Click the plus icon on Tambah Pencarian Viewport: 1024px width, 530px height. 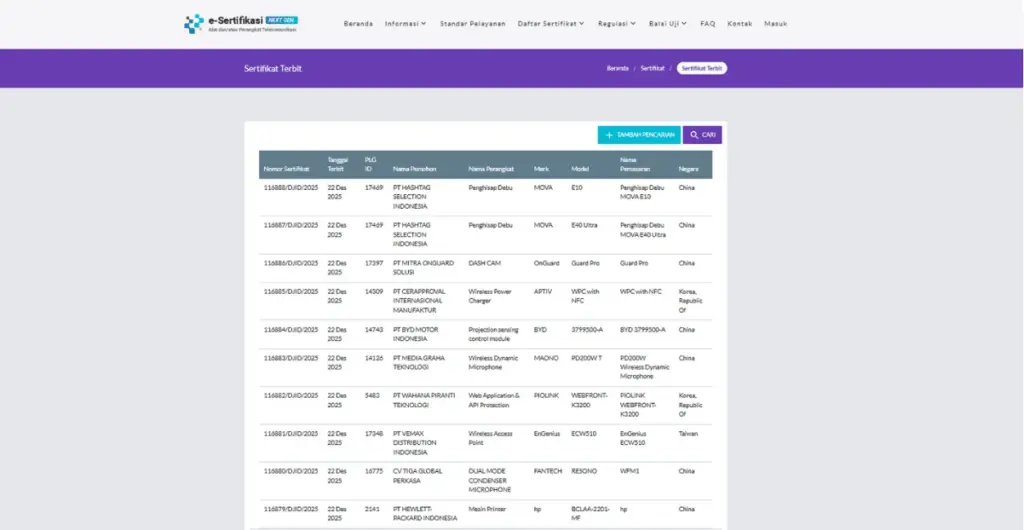pyautogui.click(x=609, y=135)
